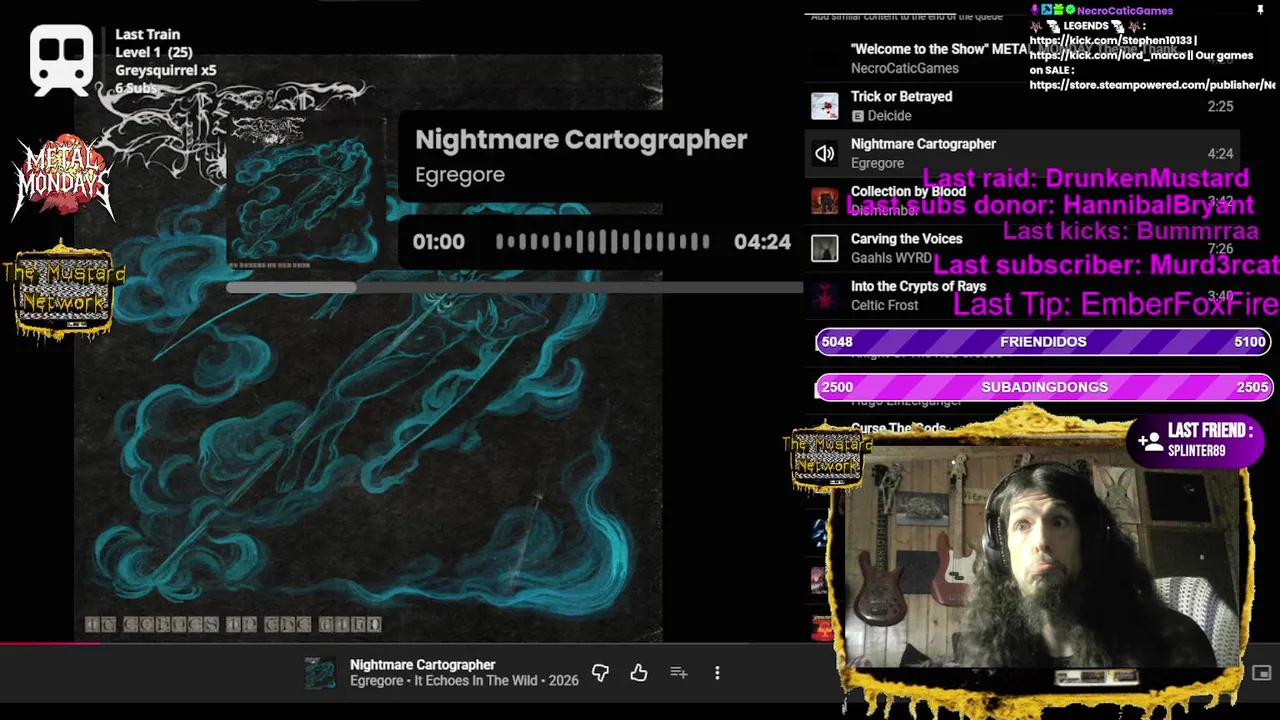The image size is (1280, 720).
Task: Open the three-dot more actions menu
Action: [717, 673]
